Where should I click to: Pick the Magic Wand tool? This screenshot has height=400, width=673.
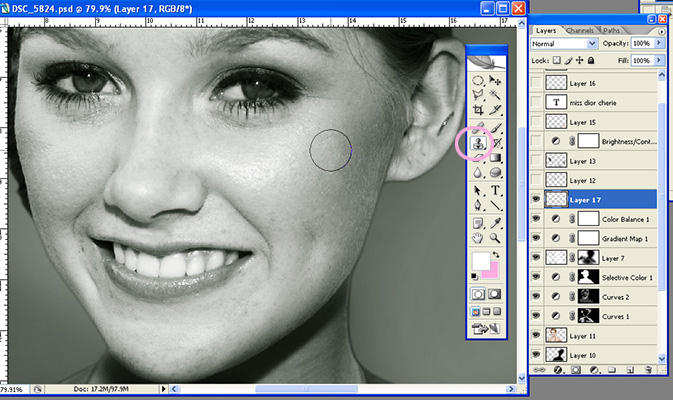(x=497, y=95)
